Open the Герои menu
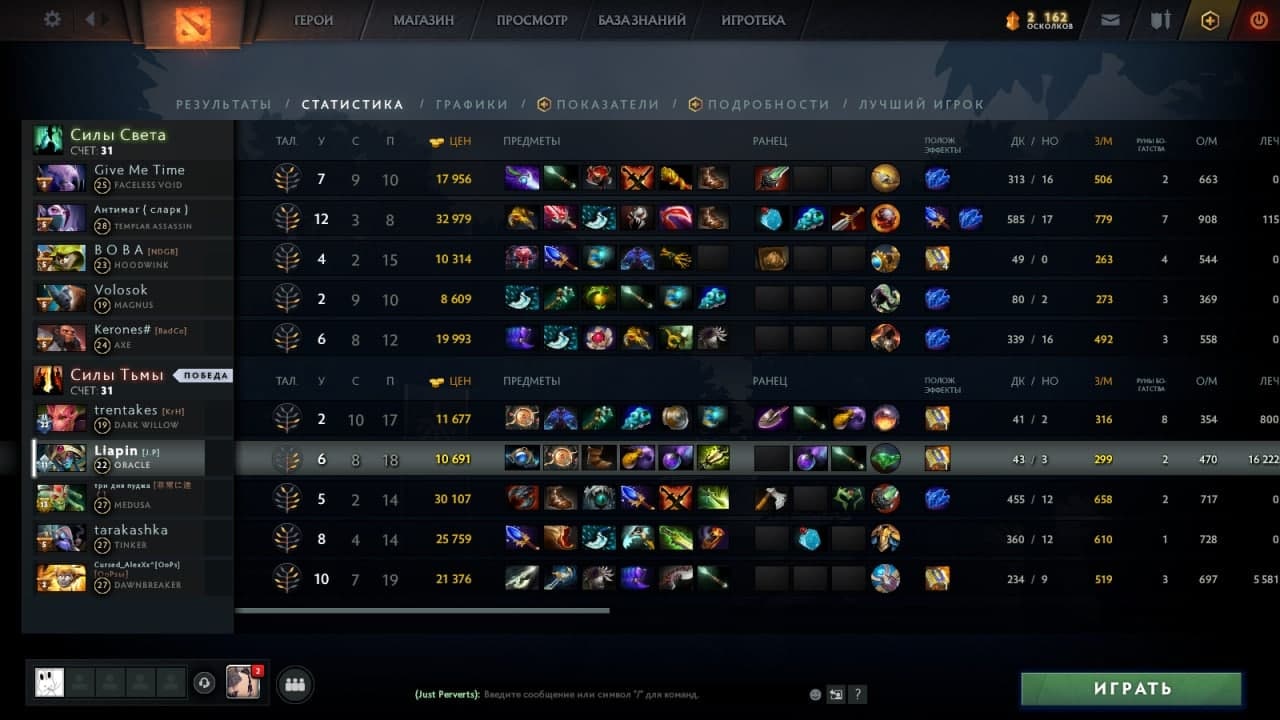This screenshot has width=1280, height=720. pos(314,20)
